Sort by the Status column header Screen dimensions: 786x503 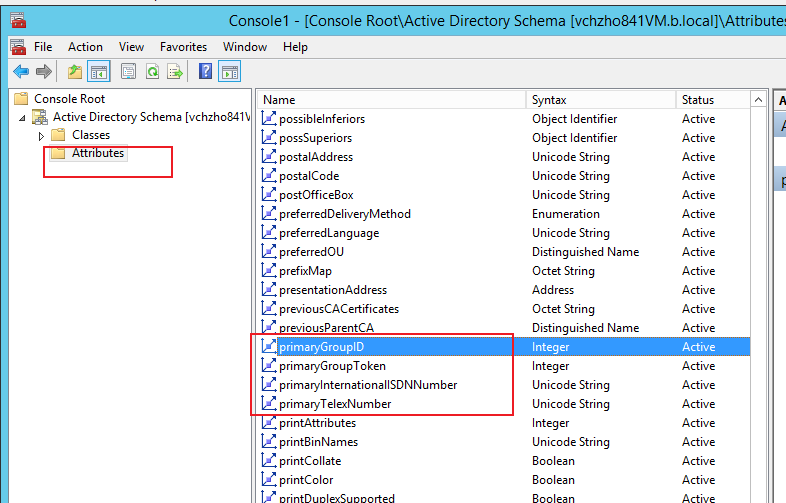(x=713, y=100)
